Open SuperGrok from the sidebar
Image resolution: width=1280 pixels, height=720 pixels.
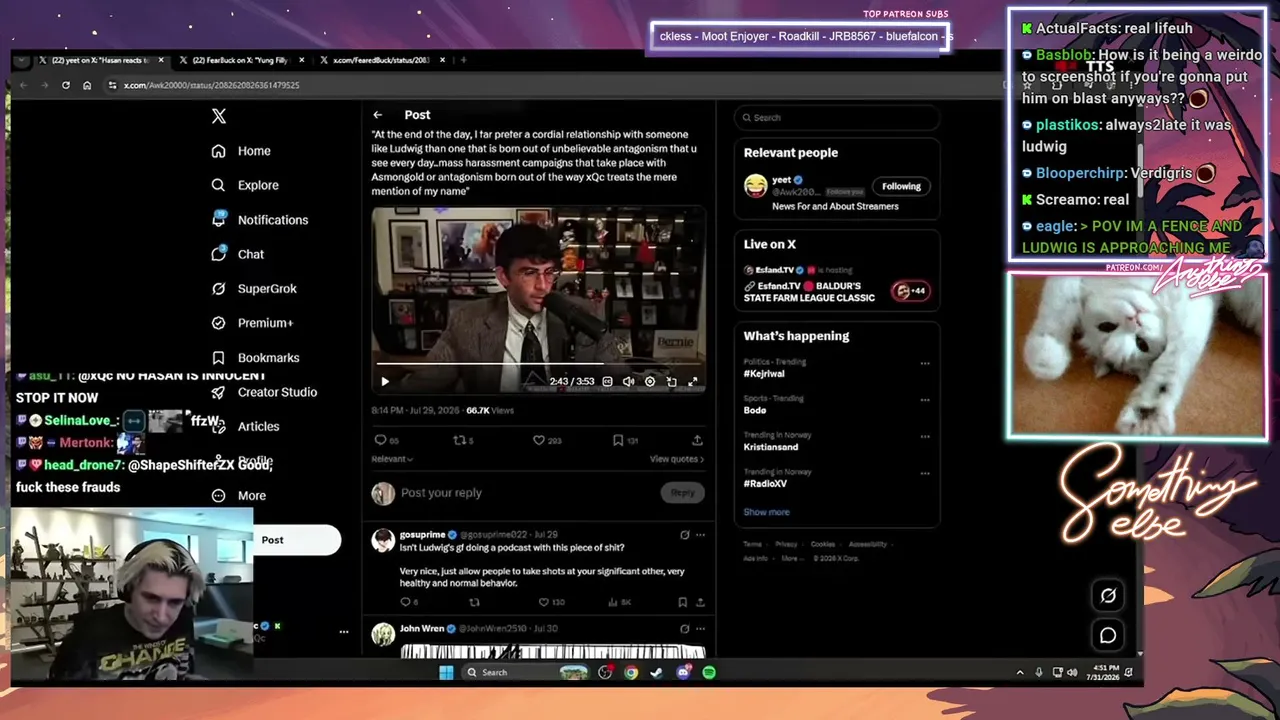pos(253,288)
